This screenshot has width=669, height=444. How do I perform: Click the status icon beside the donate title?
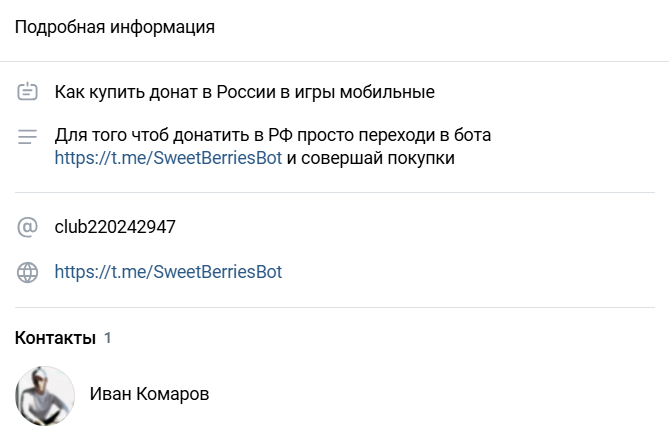28,93
